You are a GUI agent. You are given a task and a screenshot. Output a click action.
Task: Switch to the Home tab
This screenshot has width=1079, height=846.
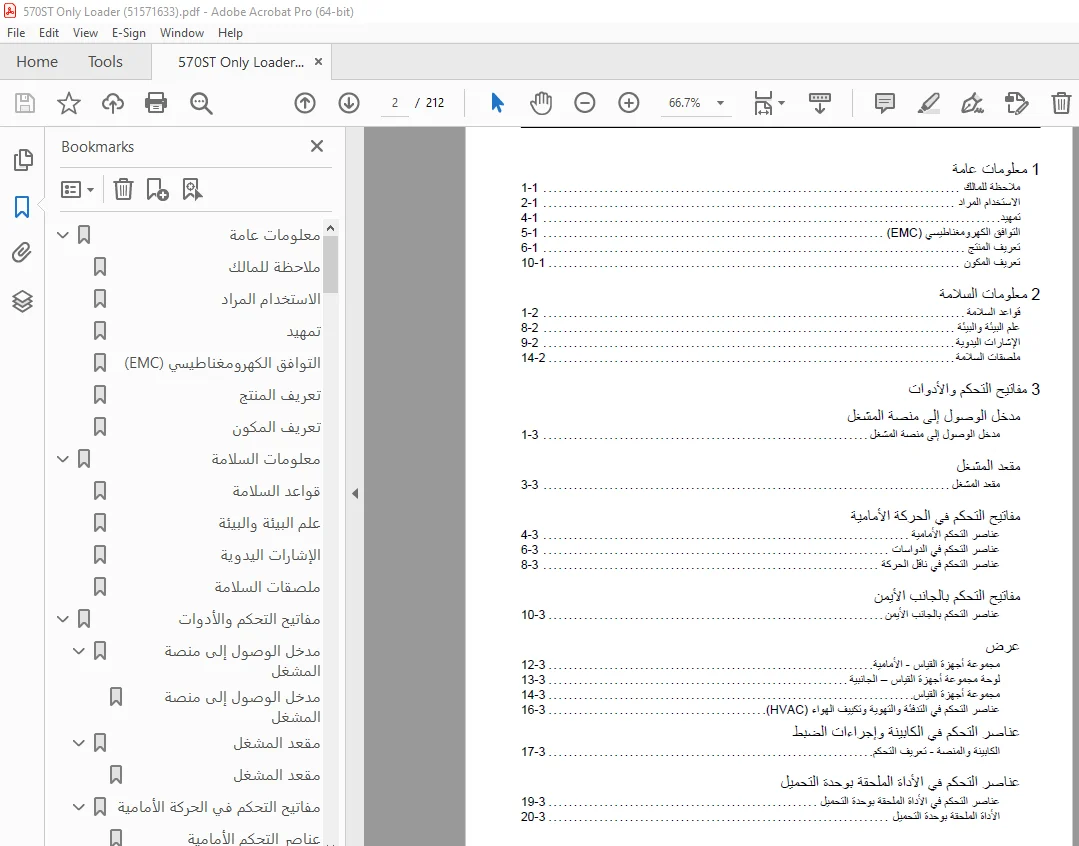coord(37,62)
